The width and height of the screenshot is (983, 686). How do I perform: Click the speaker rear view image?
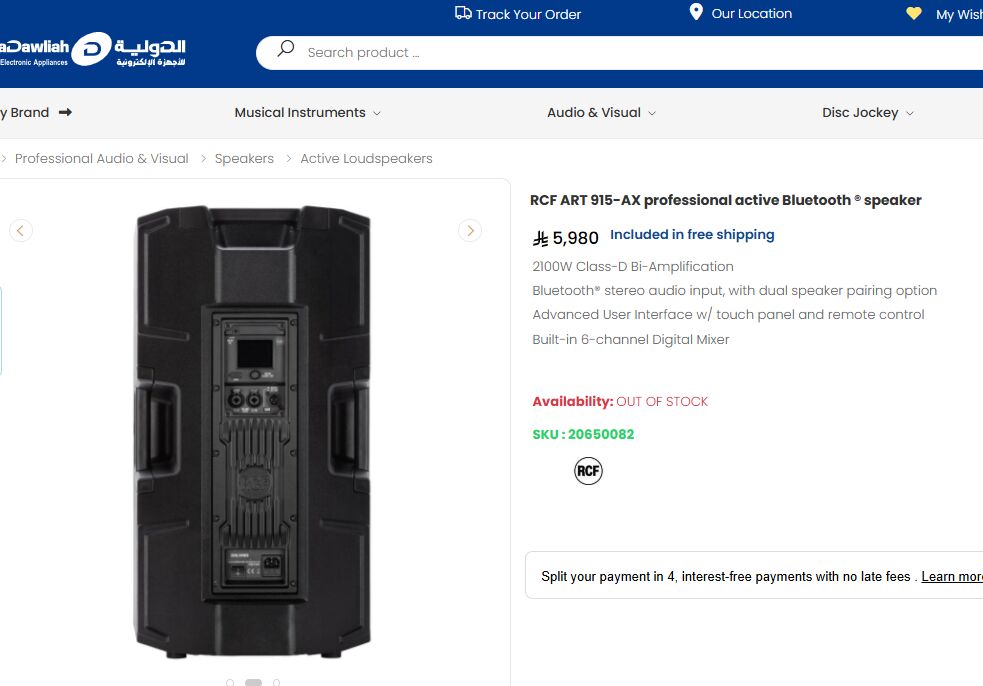(x=253, y=432)
